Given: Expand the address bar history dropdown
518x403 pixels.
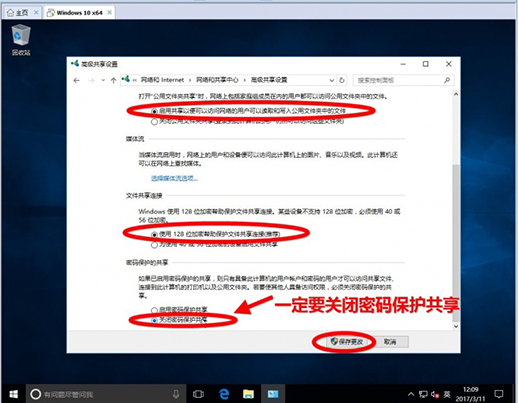Looking at the screenshot, I should click(x=332, y=80).
